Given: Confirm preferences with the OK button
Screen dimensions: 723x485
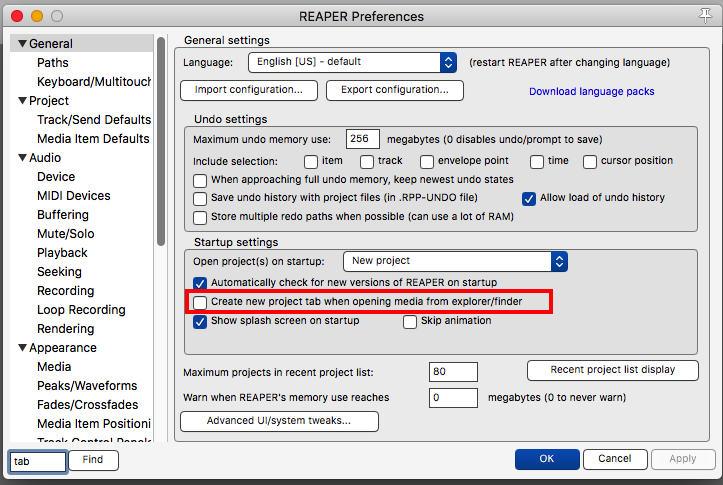Looking at the screenshot, I should (547, 459).
